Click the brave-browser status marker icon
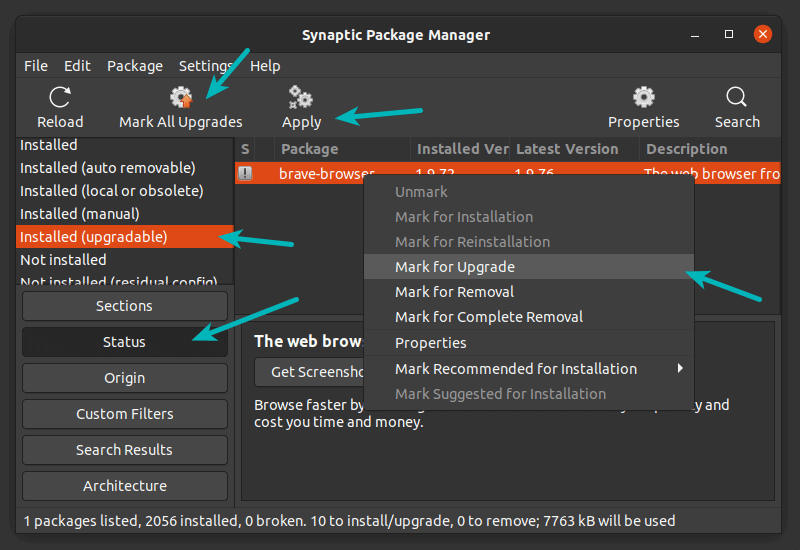800x550 pixels. [245, 173]
